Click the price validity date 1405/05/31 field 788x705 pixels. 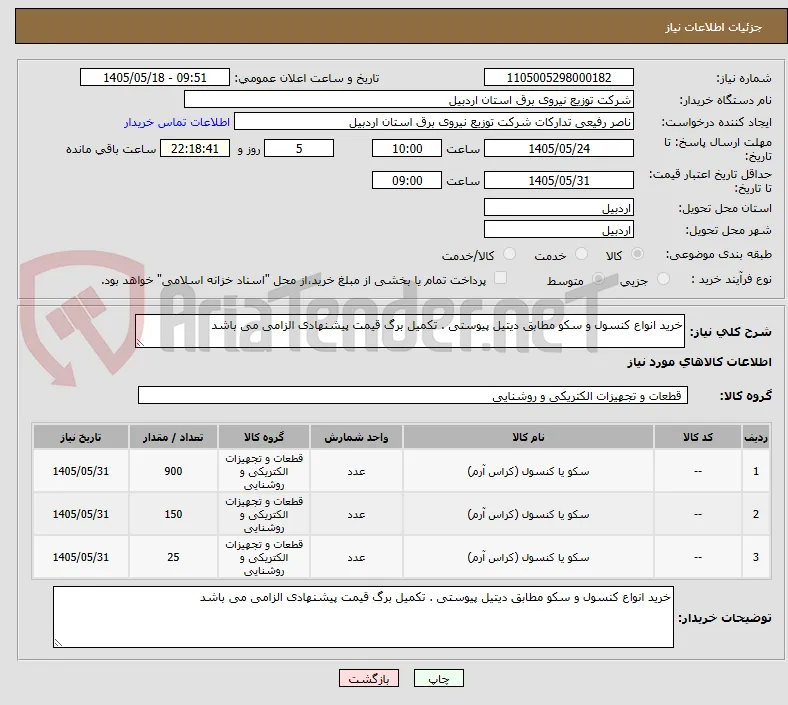(558, 180)
